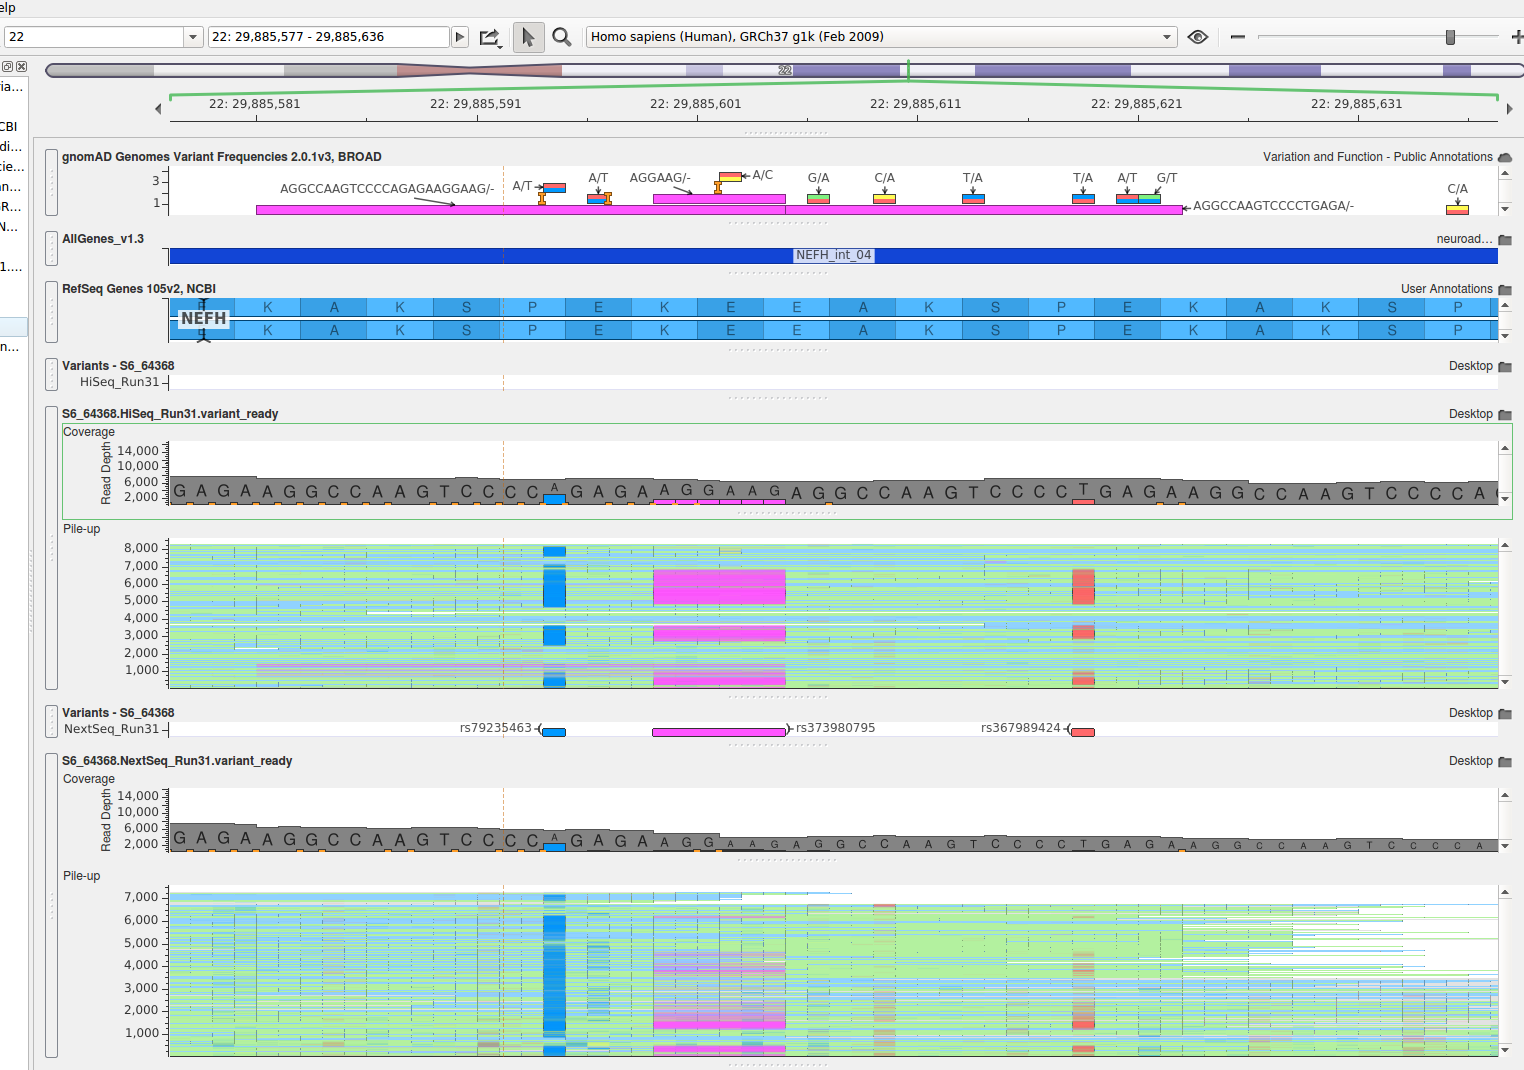Click scroll down arrow in gnomAD track

point(1505,209)
